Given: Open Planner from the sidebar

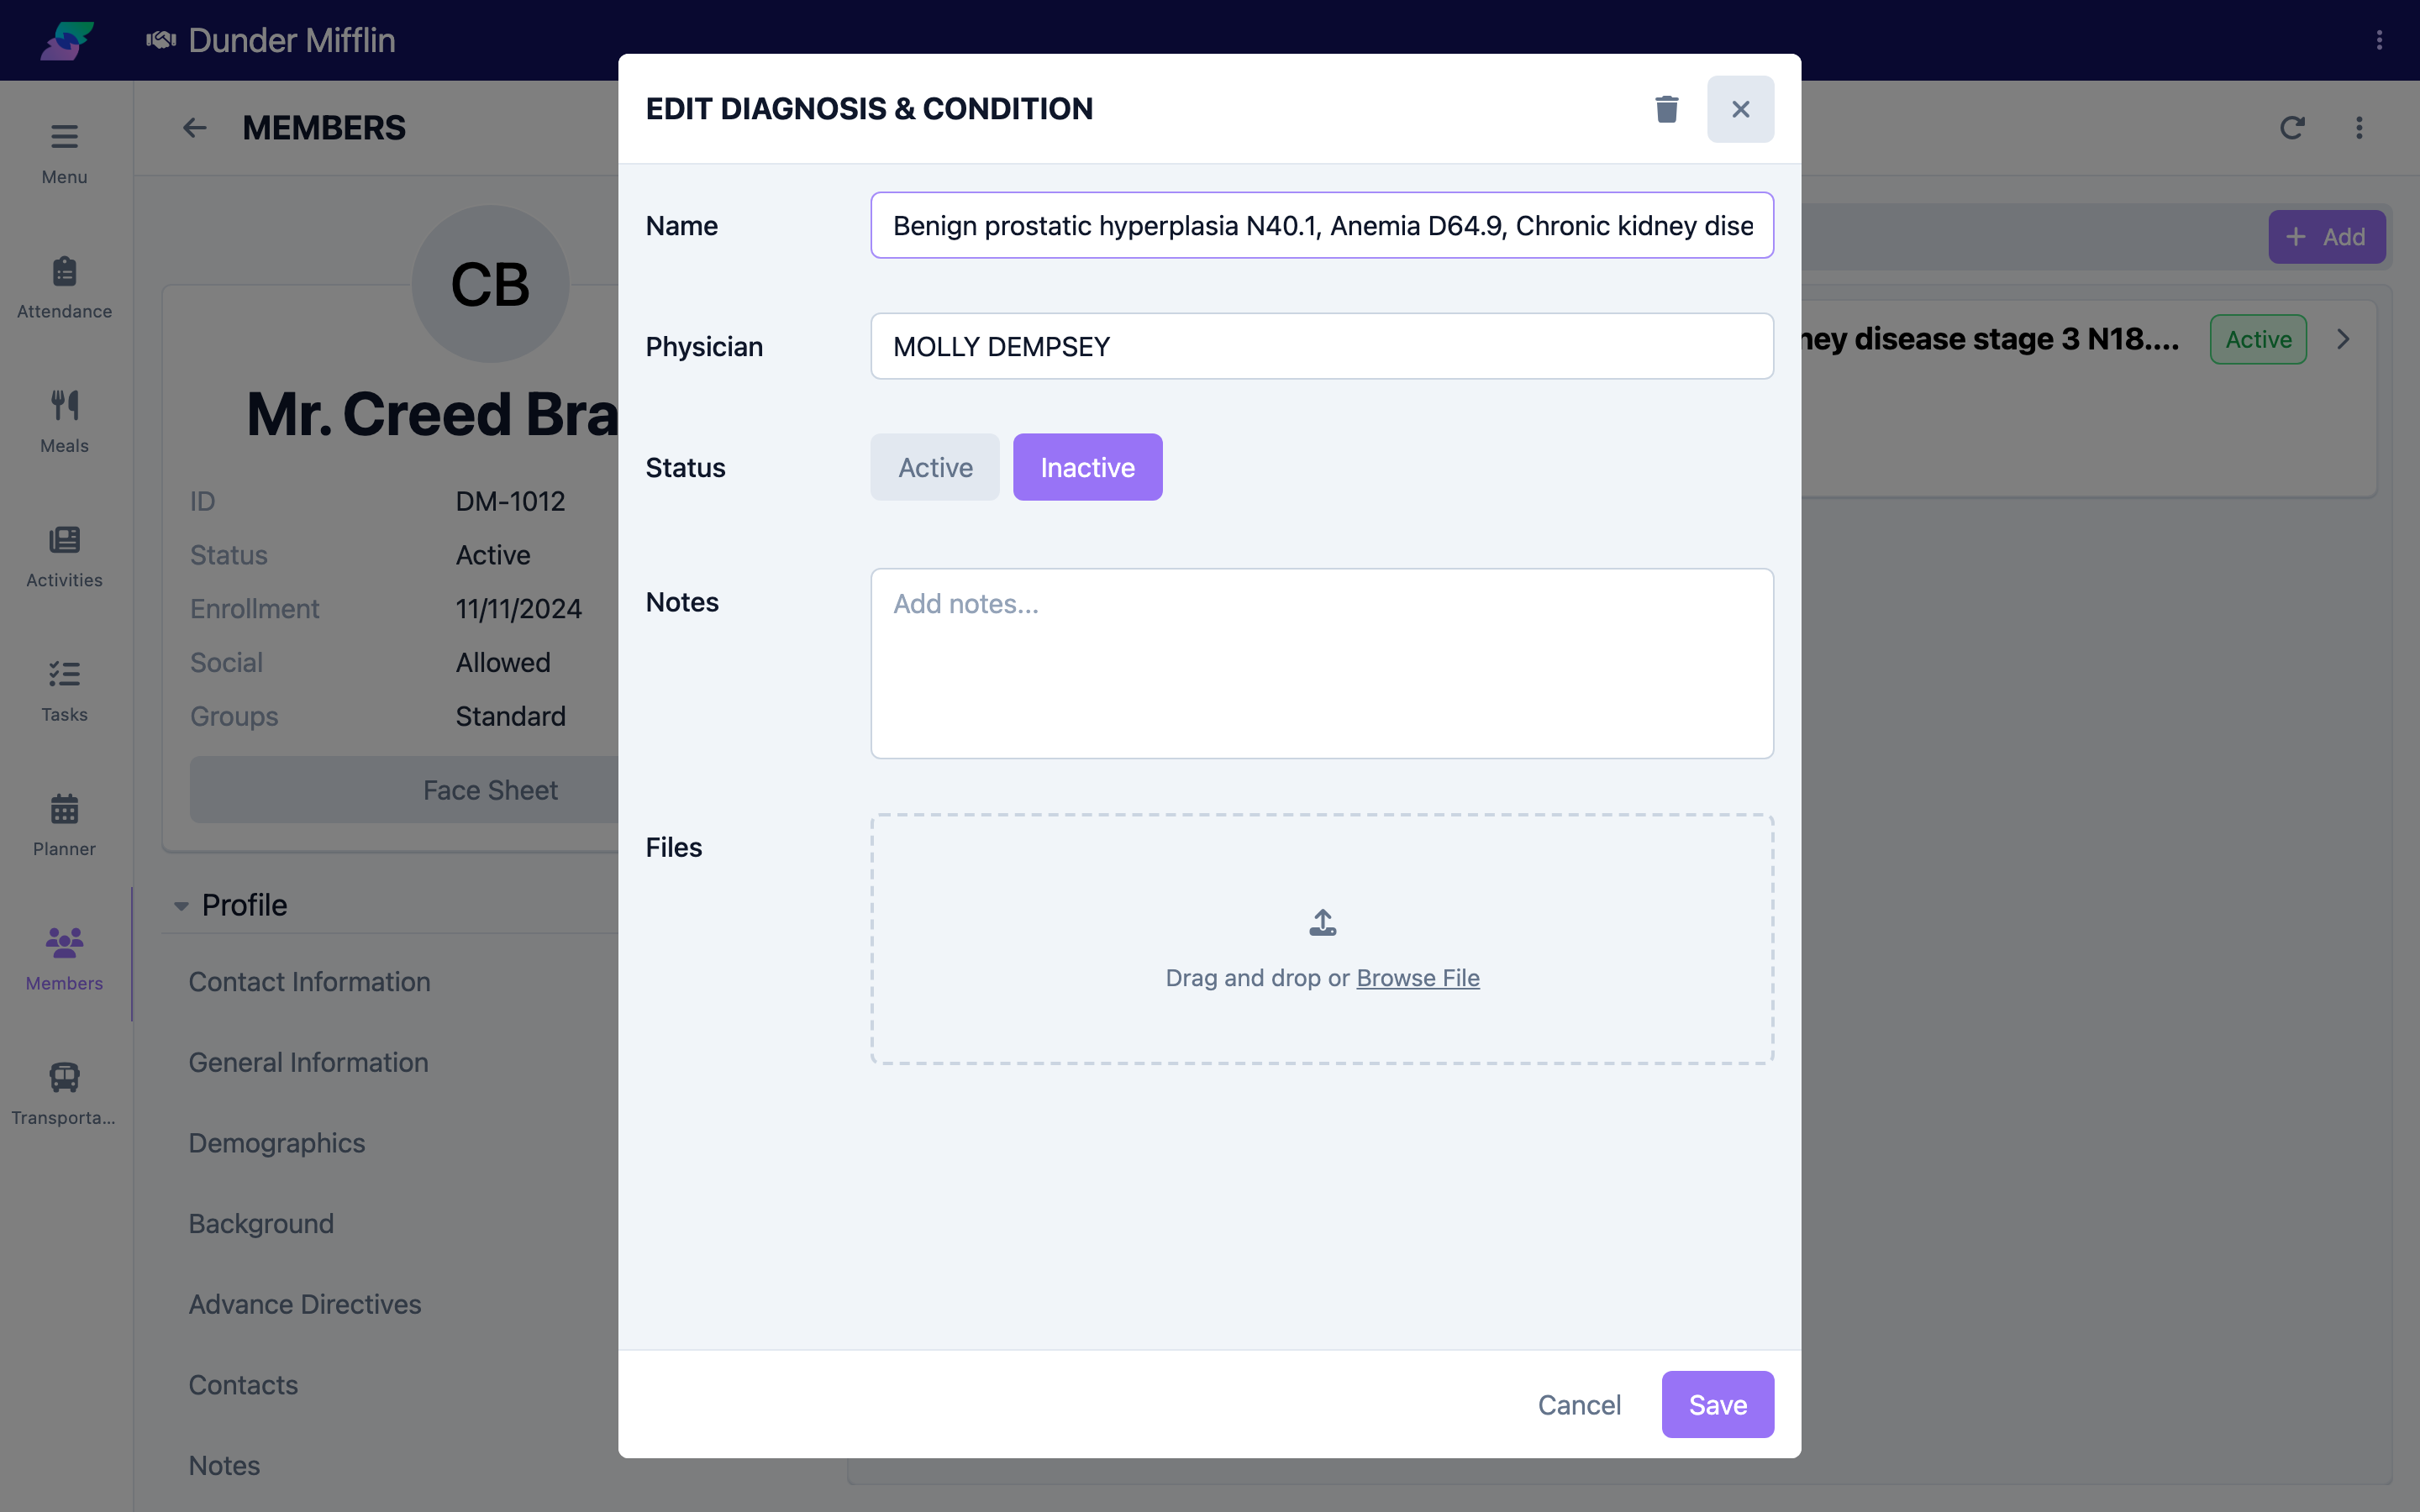Looking at the screenshot, I should tap(64, 826).
